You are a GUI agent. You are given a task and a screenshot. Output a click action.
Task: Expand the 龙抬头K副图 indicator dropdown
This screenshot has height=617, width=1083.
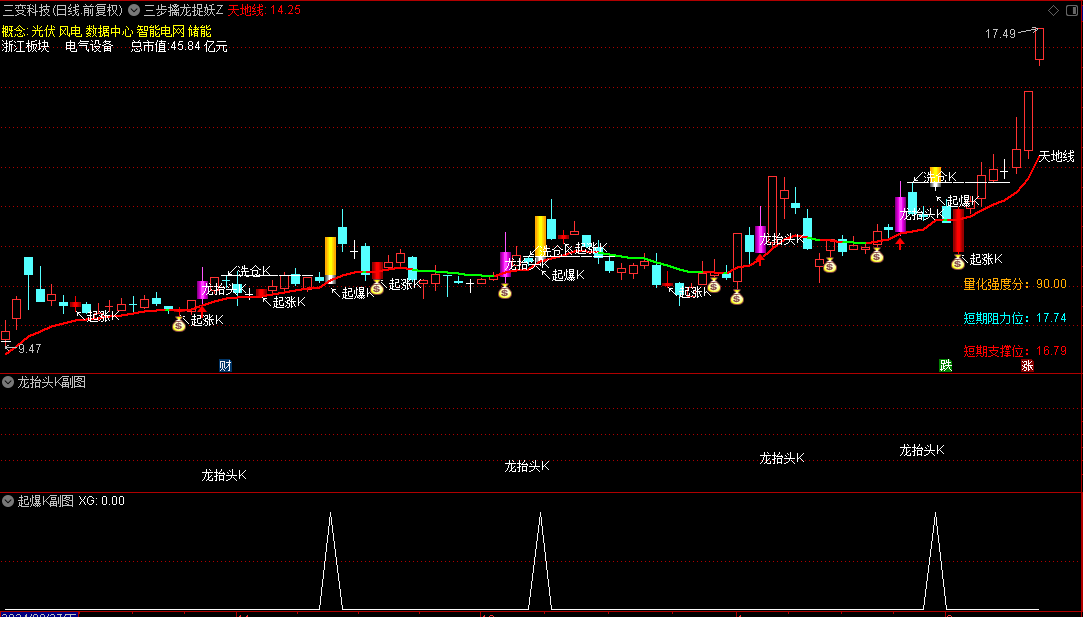[8, 382]
